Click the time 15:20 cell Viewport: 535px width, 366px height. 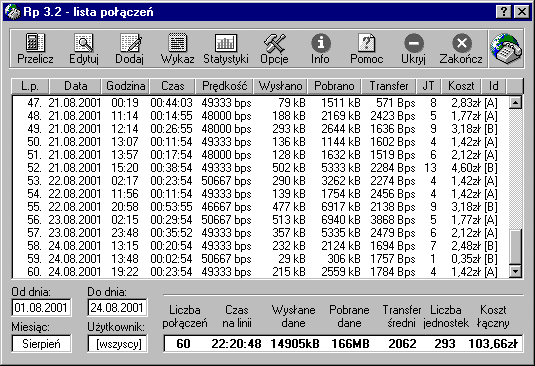pos(125,167)
